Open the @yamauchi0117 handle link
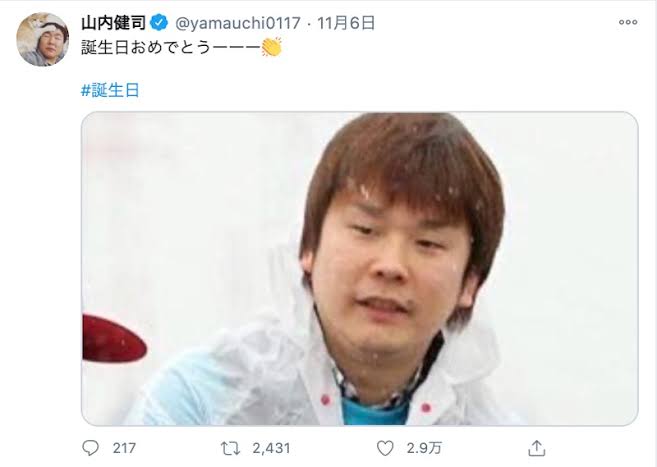The height and width of the screenshot is (467, 657). pos(238,23)
